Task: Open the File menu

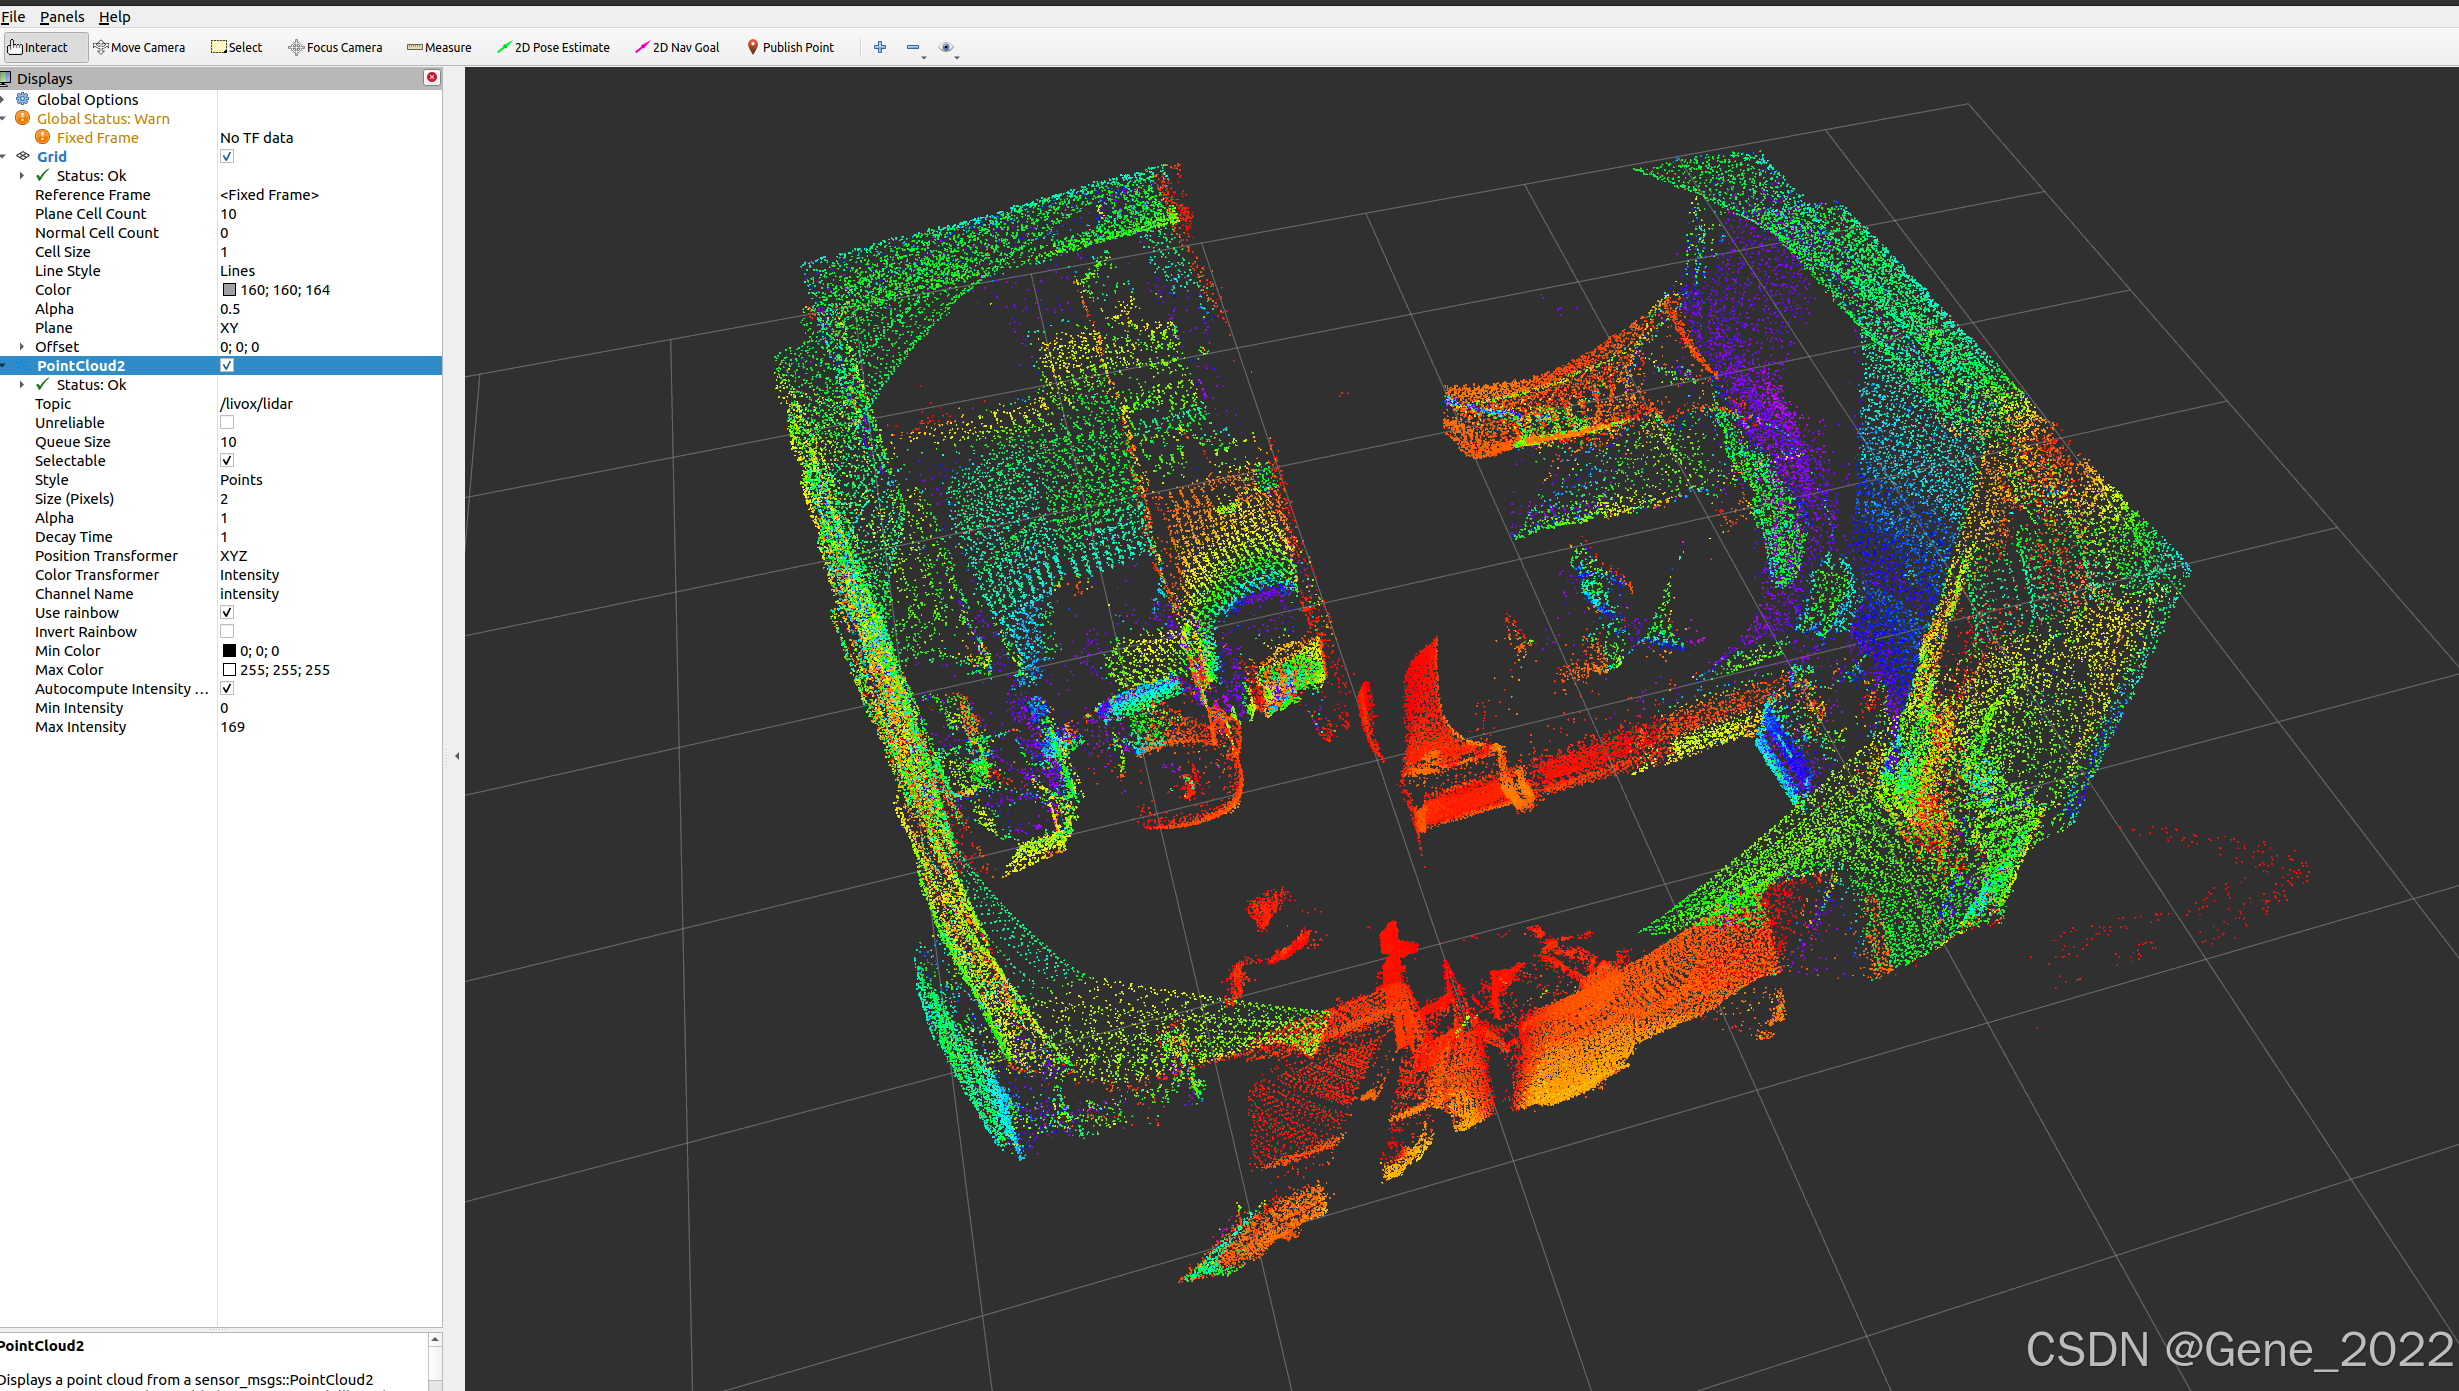Action: (13, 17)
